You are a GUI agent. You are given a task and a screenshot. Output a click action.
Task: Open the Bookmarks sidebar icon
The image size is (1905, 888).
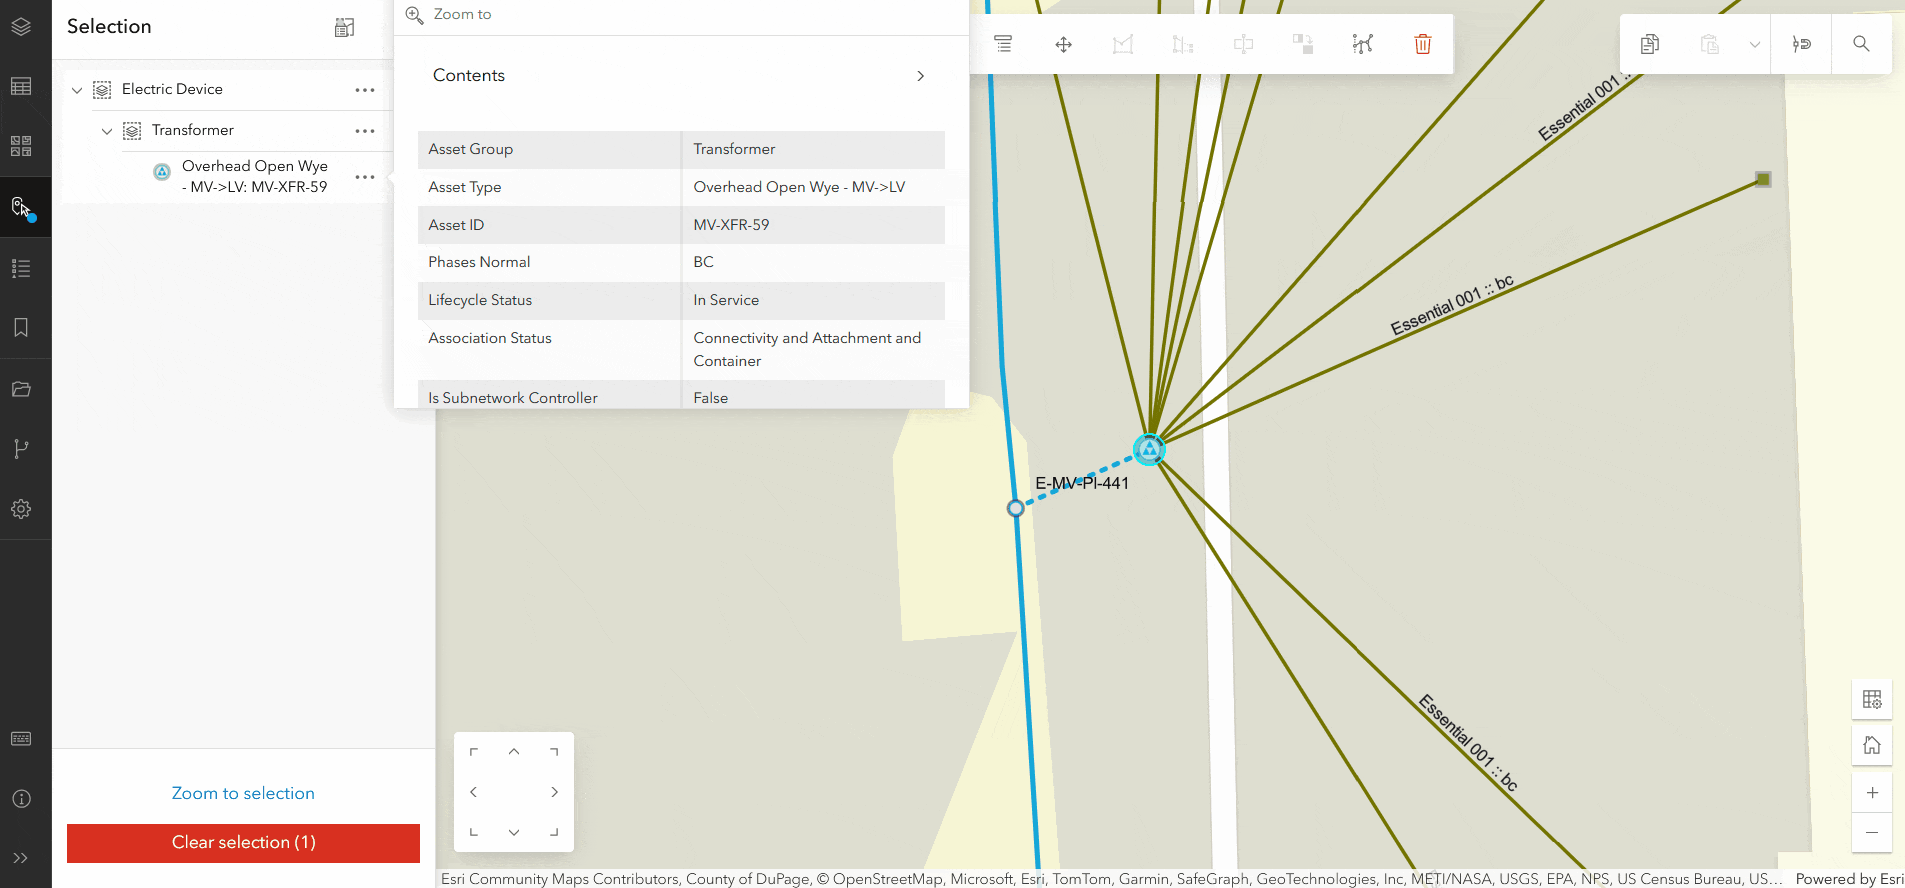pyautogui.click(x=21, y=328)
